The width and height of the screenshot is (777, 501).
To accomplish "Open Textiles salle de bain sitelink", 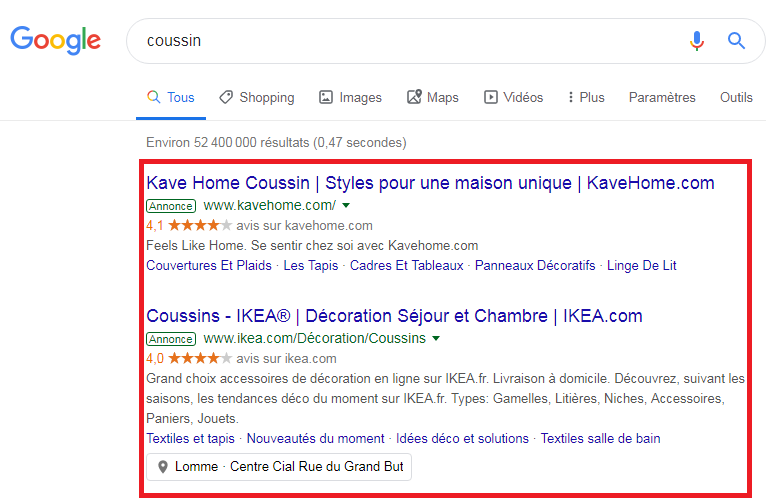I will click(600, 439).
